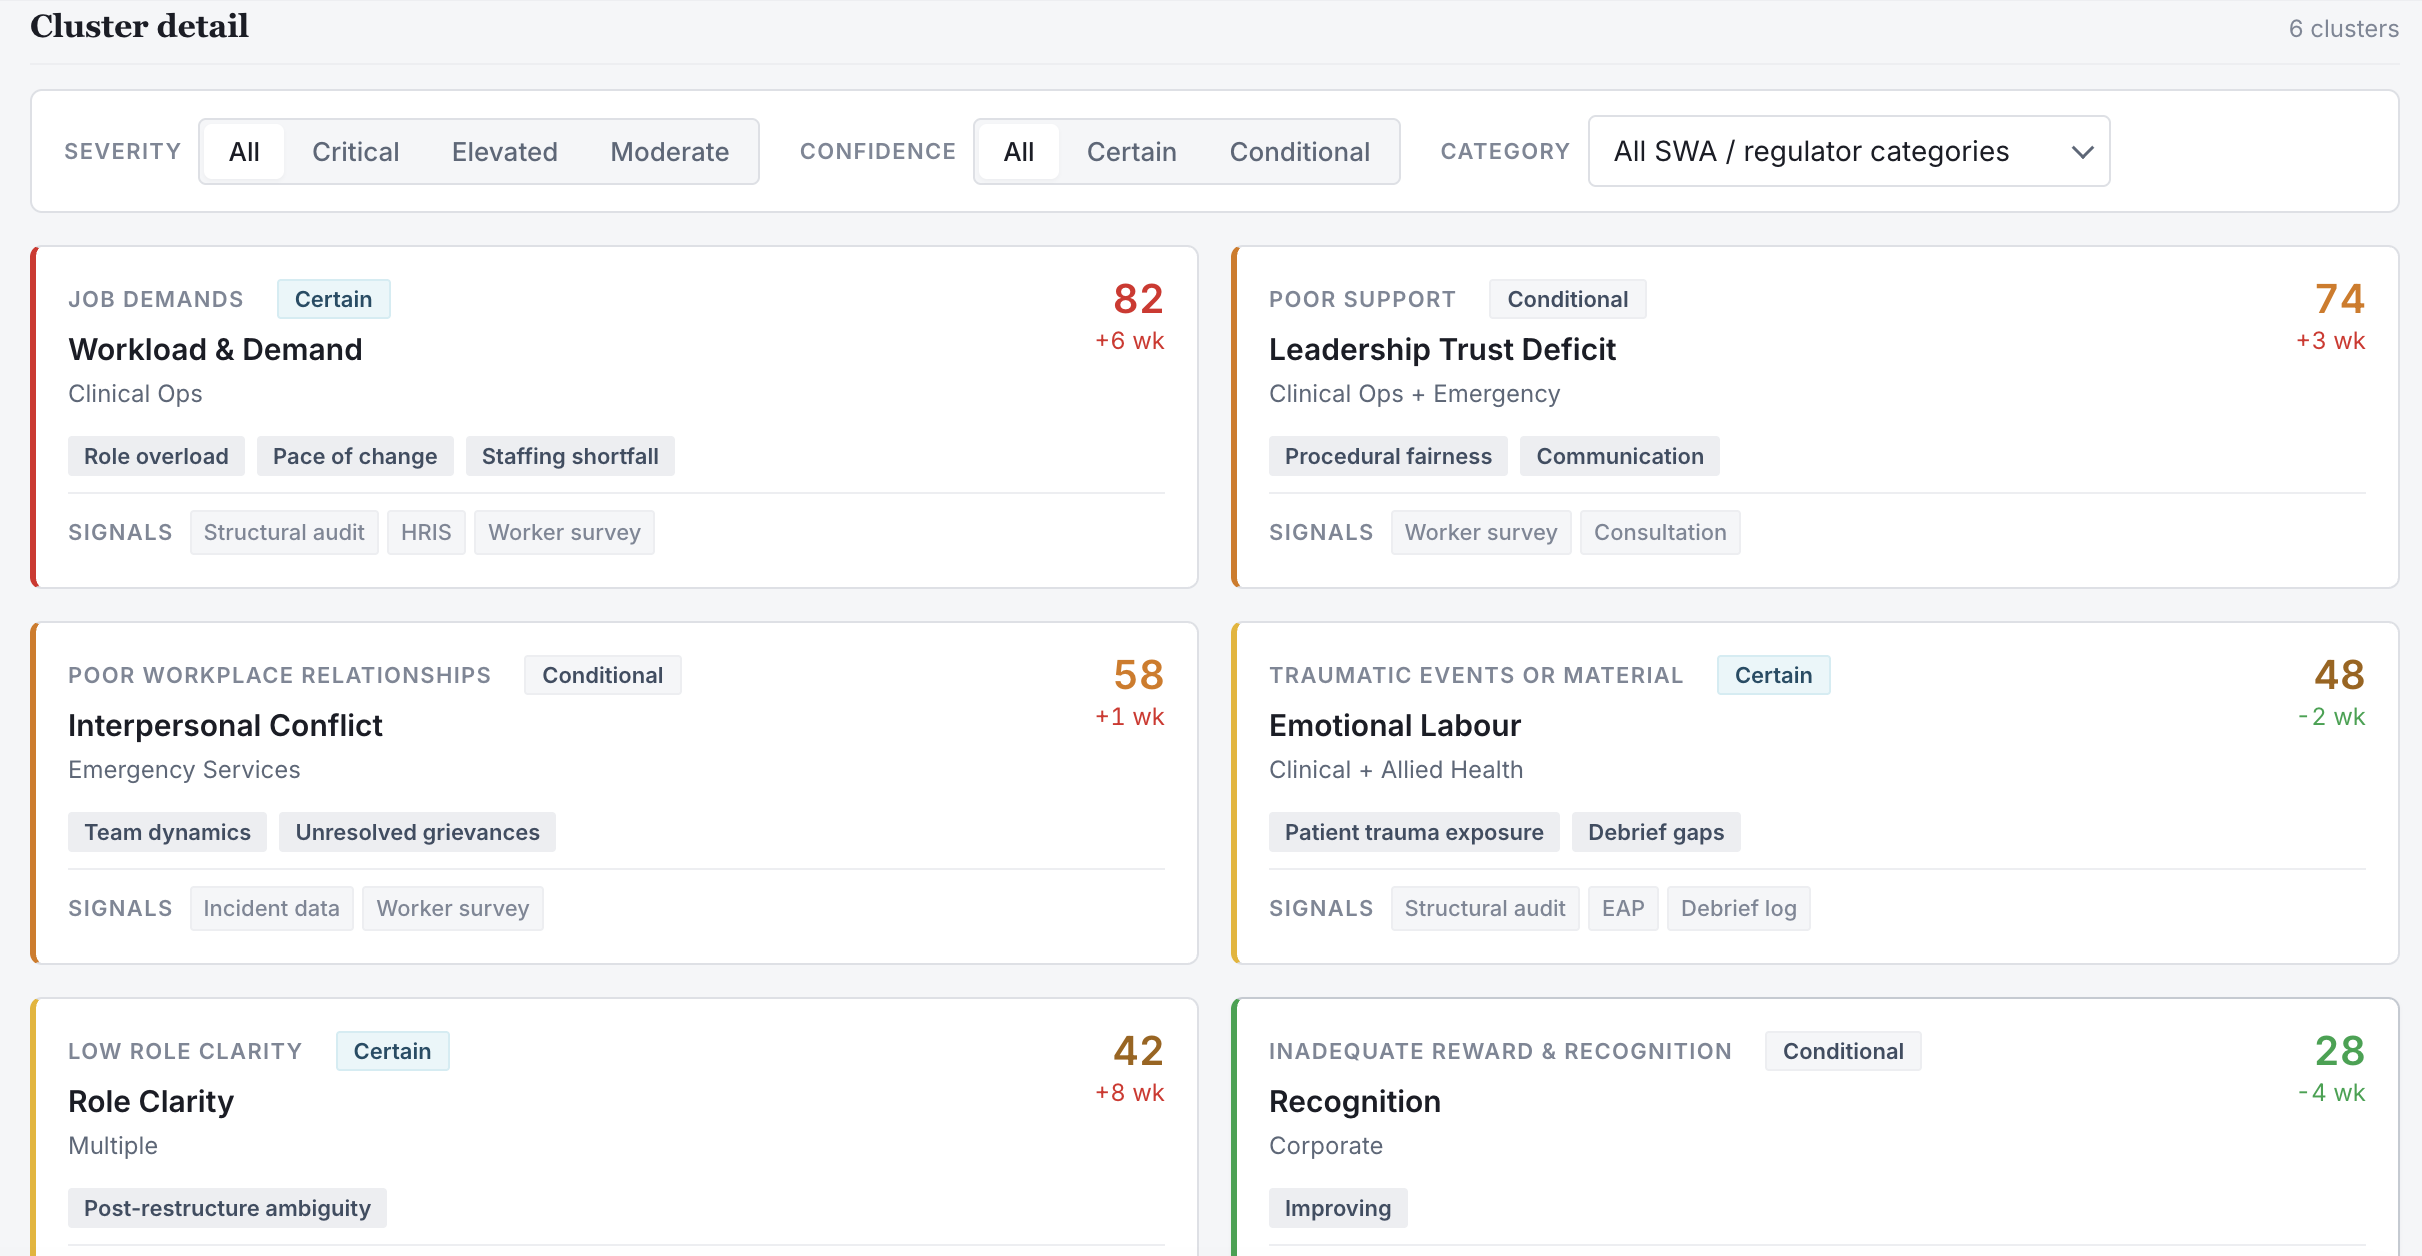Click Structural audit signal in Emotional Labour
This screenshot has height=1256, width=2422.
(x=1485, y=908)
